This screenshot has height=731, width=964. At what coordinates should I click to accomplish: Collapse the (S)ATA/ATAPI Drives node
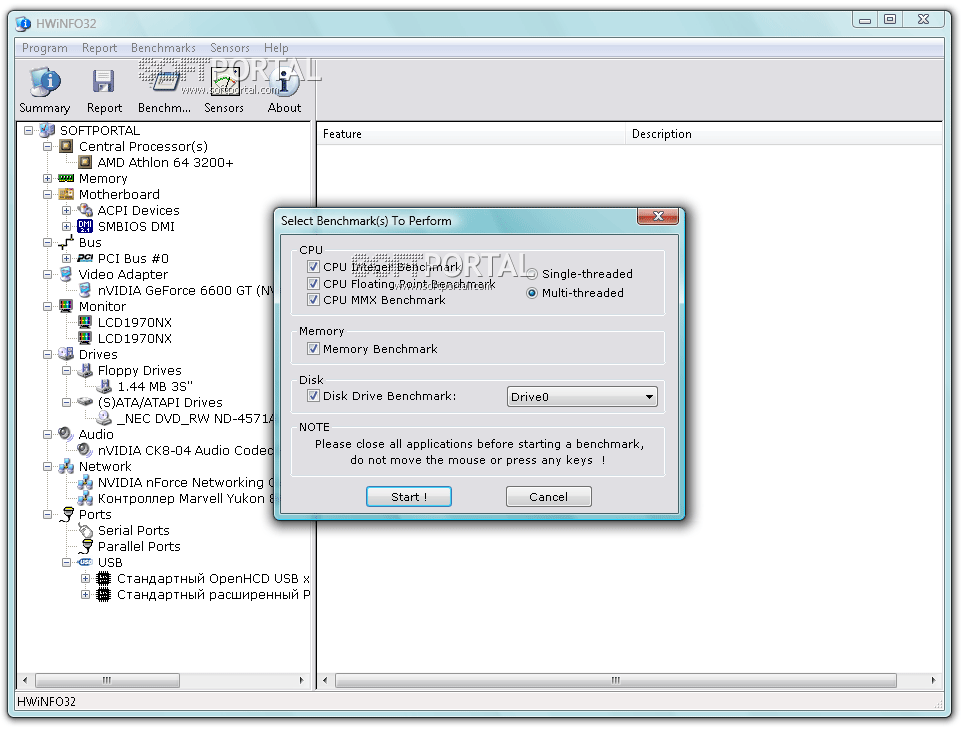(66, 402)
